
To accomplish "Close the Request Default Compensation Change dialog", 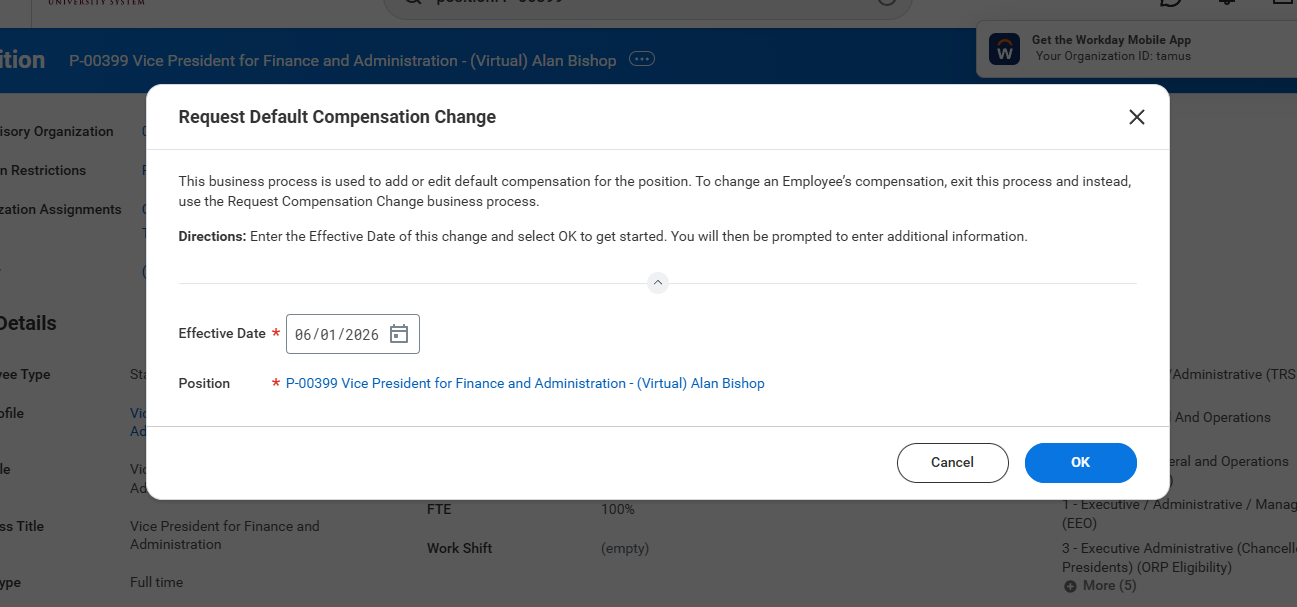I will pos(1136,117).
